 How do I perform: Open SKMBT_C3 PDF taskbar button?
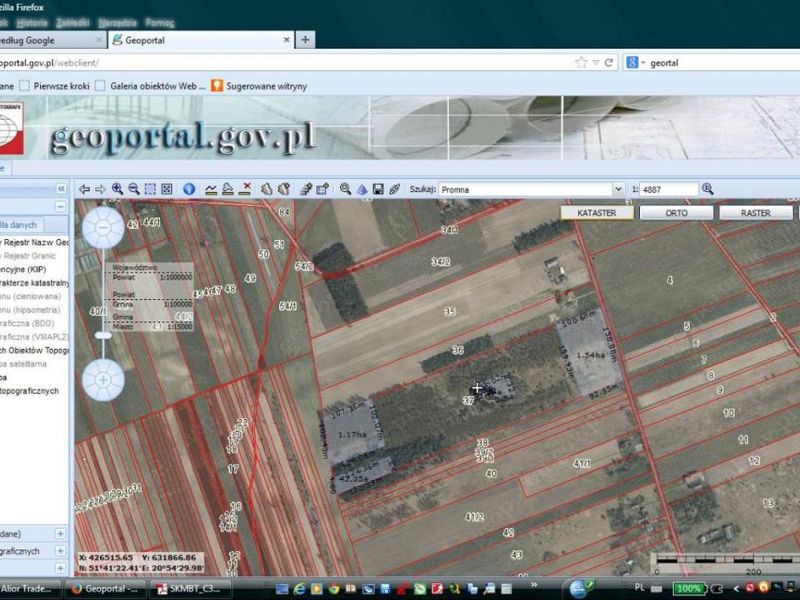[190, 588]
